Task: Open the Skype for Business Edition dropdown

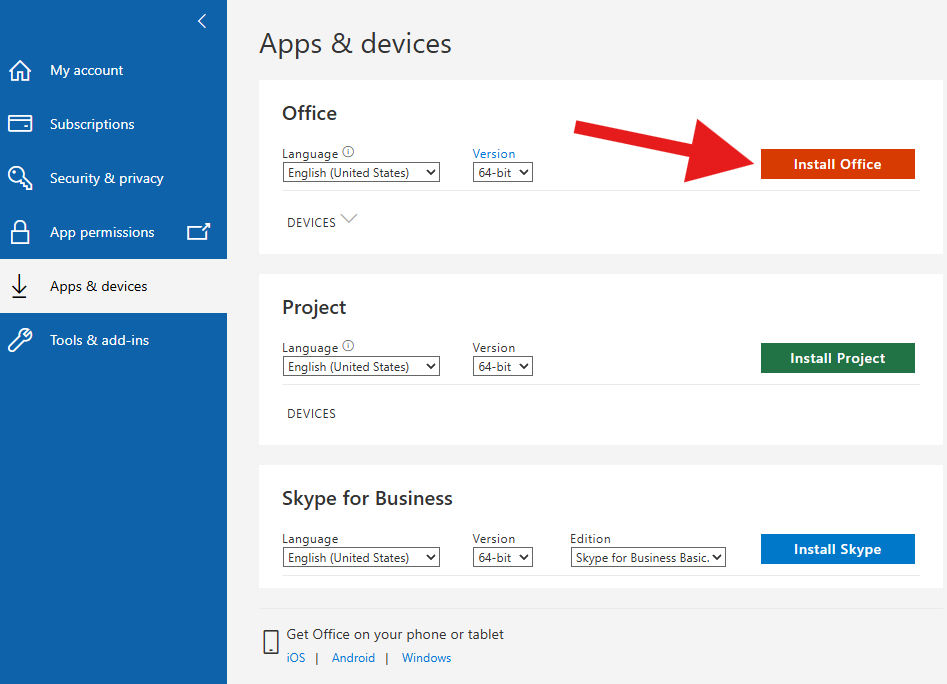Action: click(x=648, y=558)
